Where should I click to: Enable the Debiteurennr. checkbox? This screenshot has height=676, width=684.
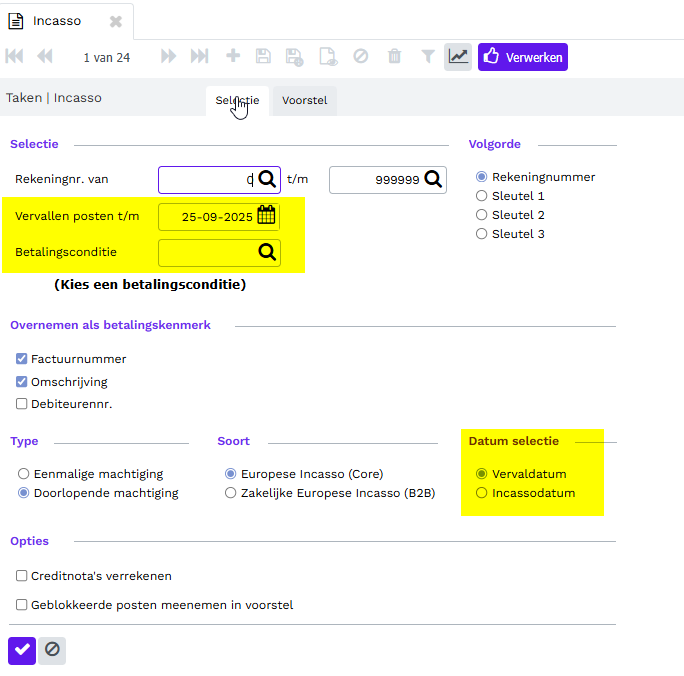(x=22, y=404)
